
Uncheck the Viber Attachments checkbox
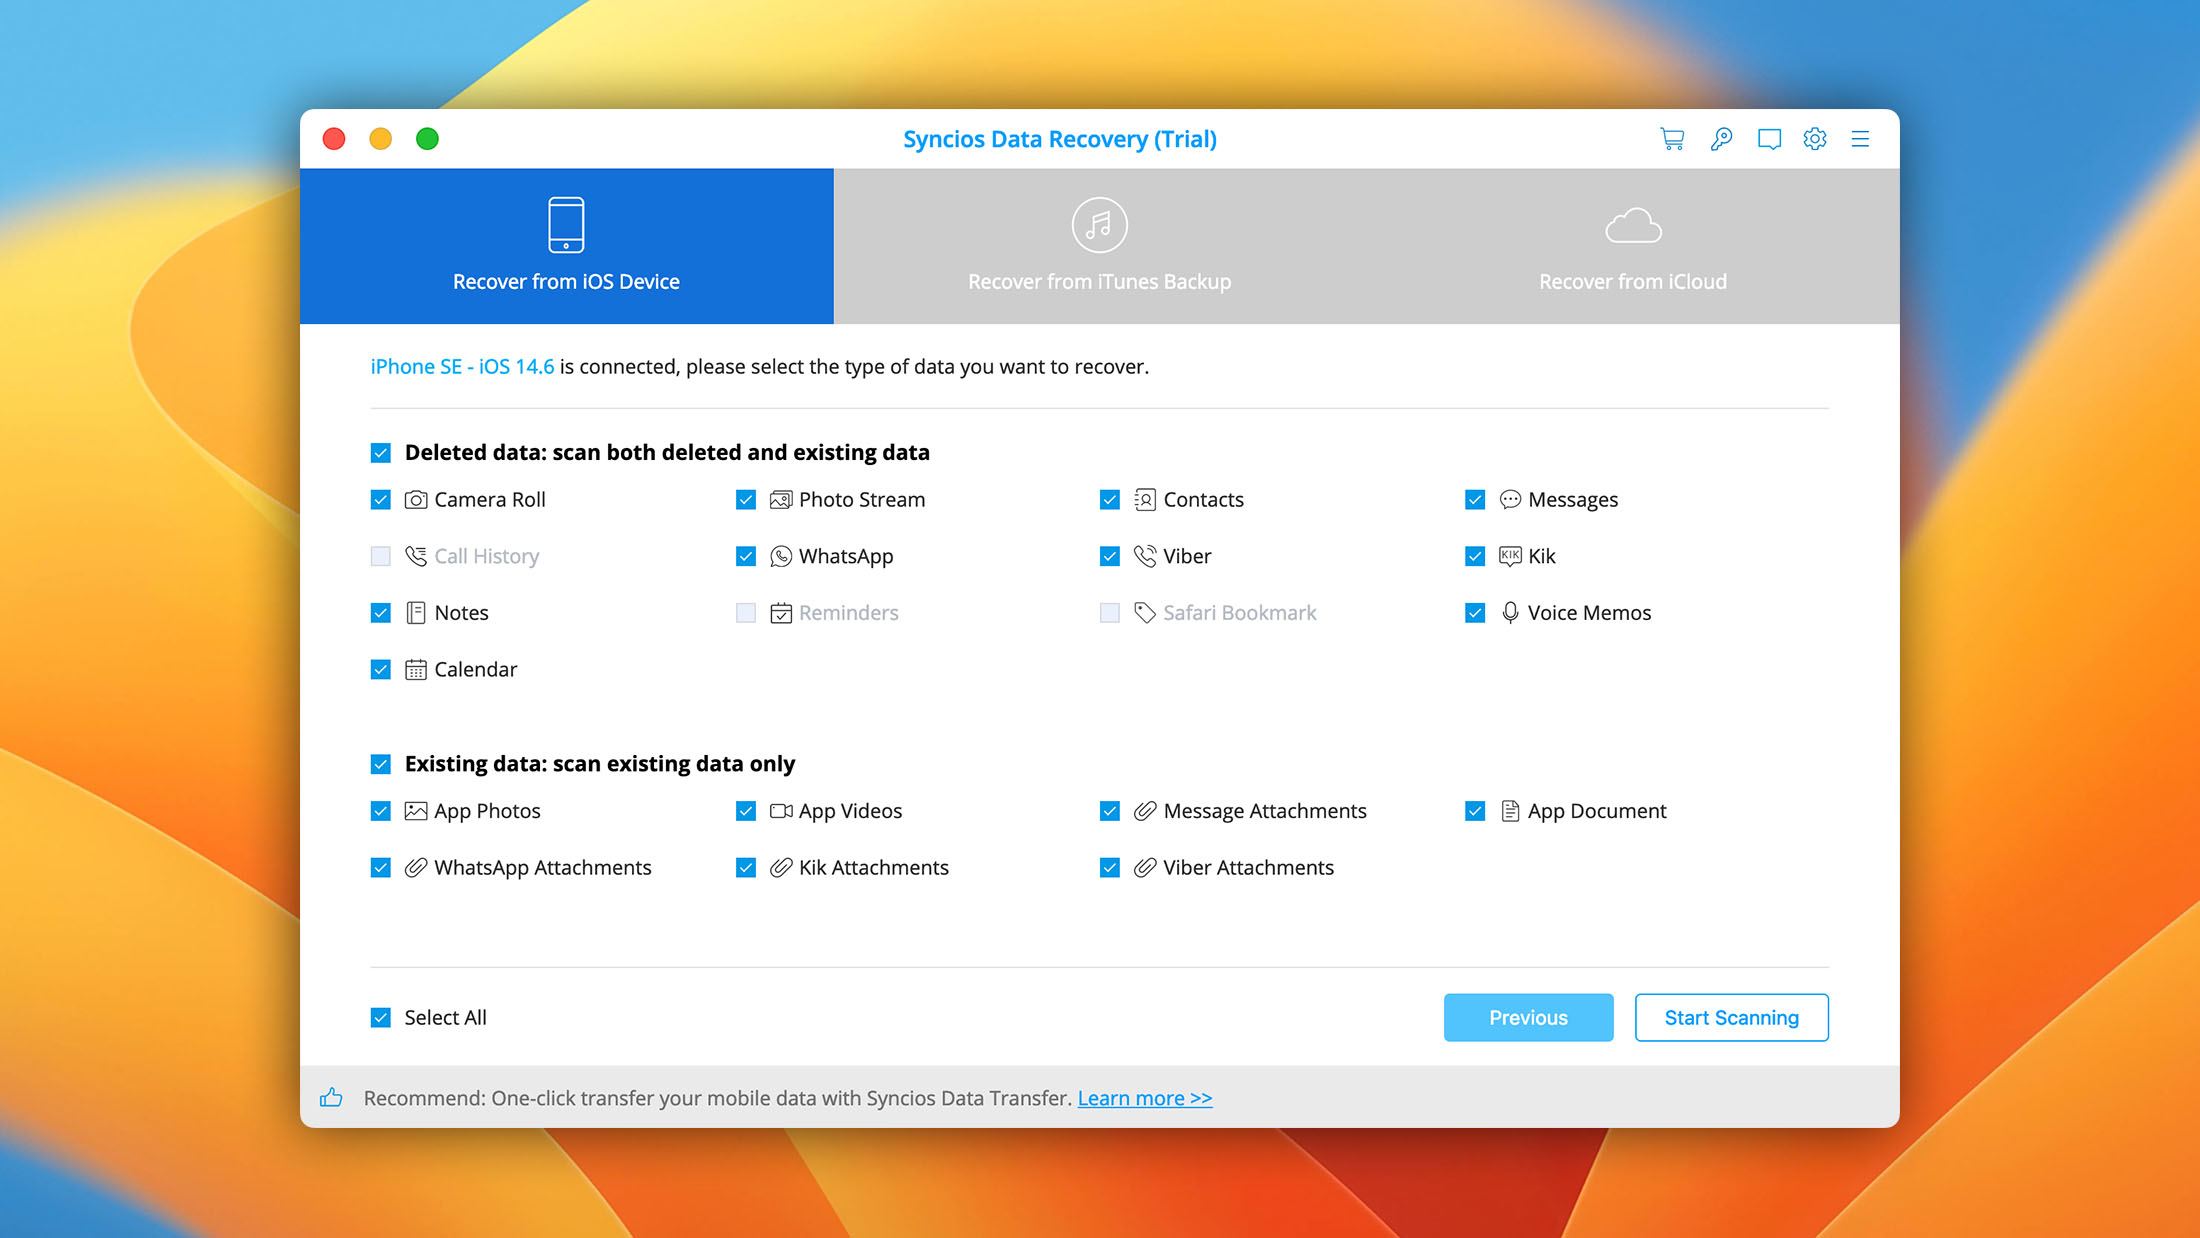1110,868
